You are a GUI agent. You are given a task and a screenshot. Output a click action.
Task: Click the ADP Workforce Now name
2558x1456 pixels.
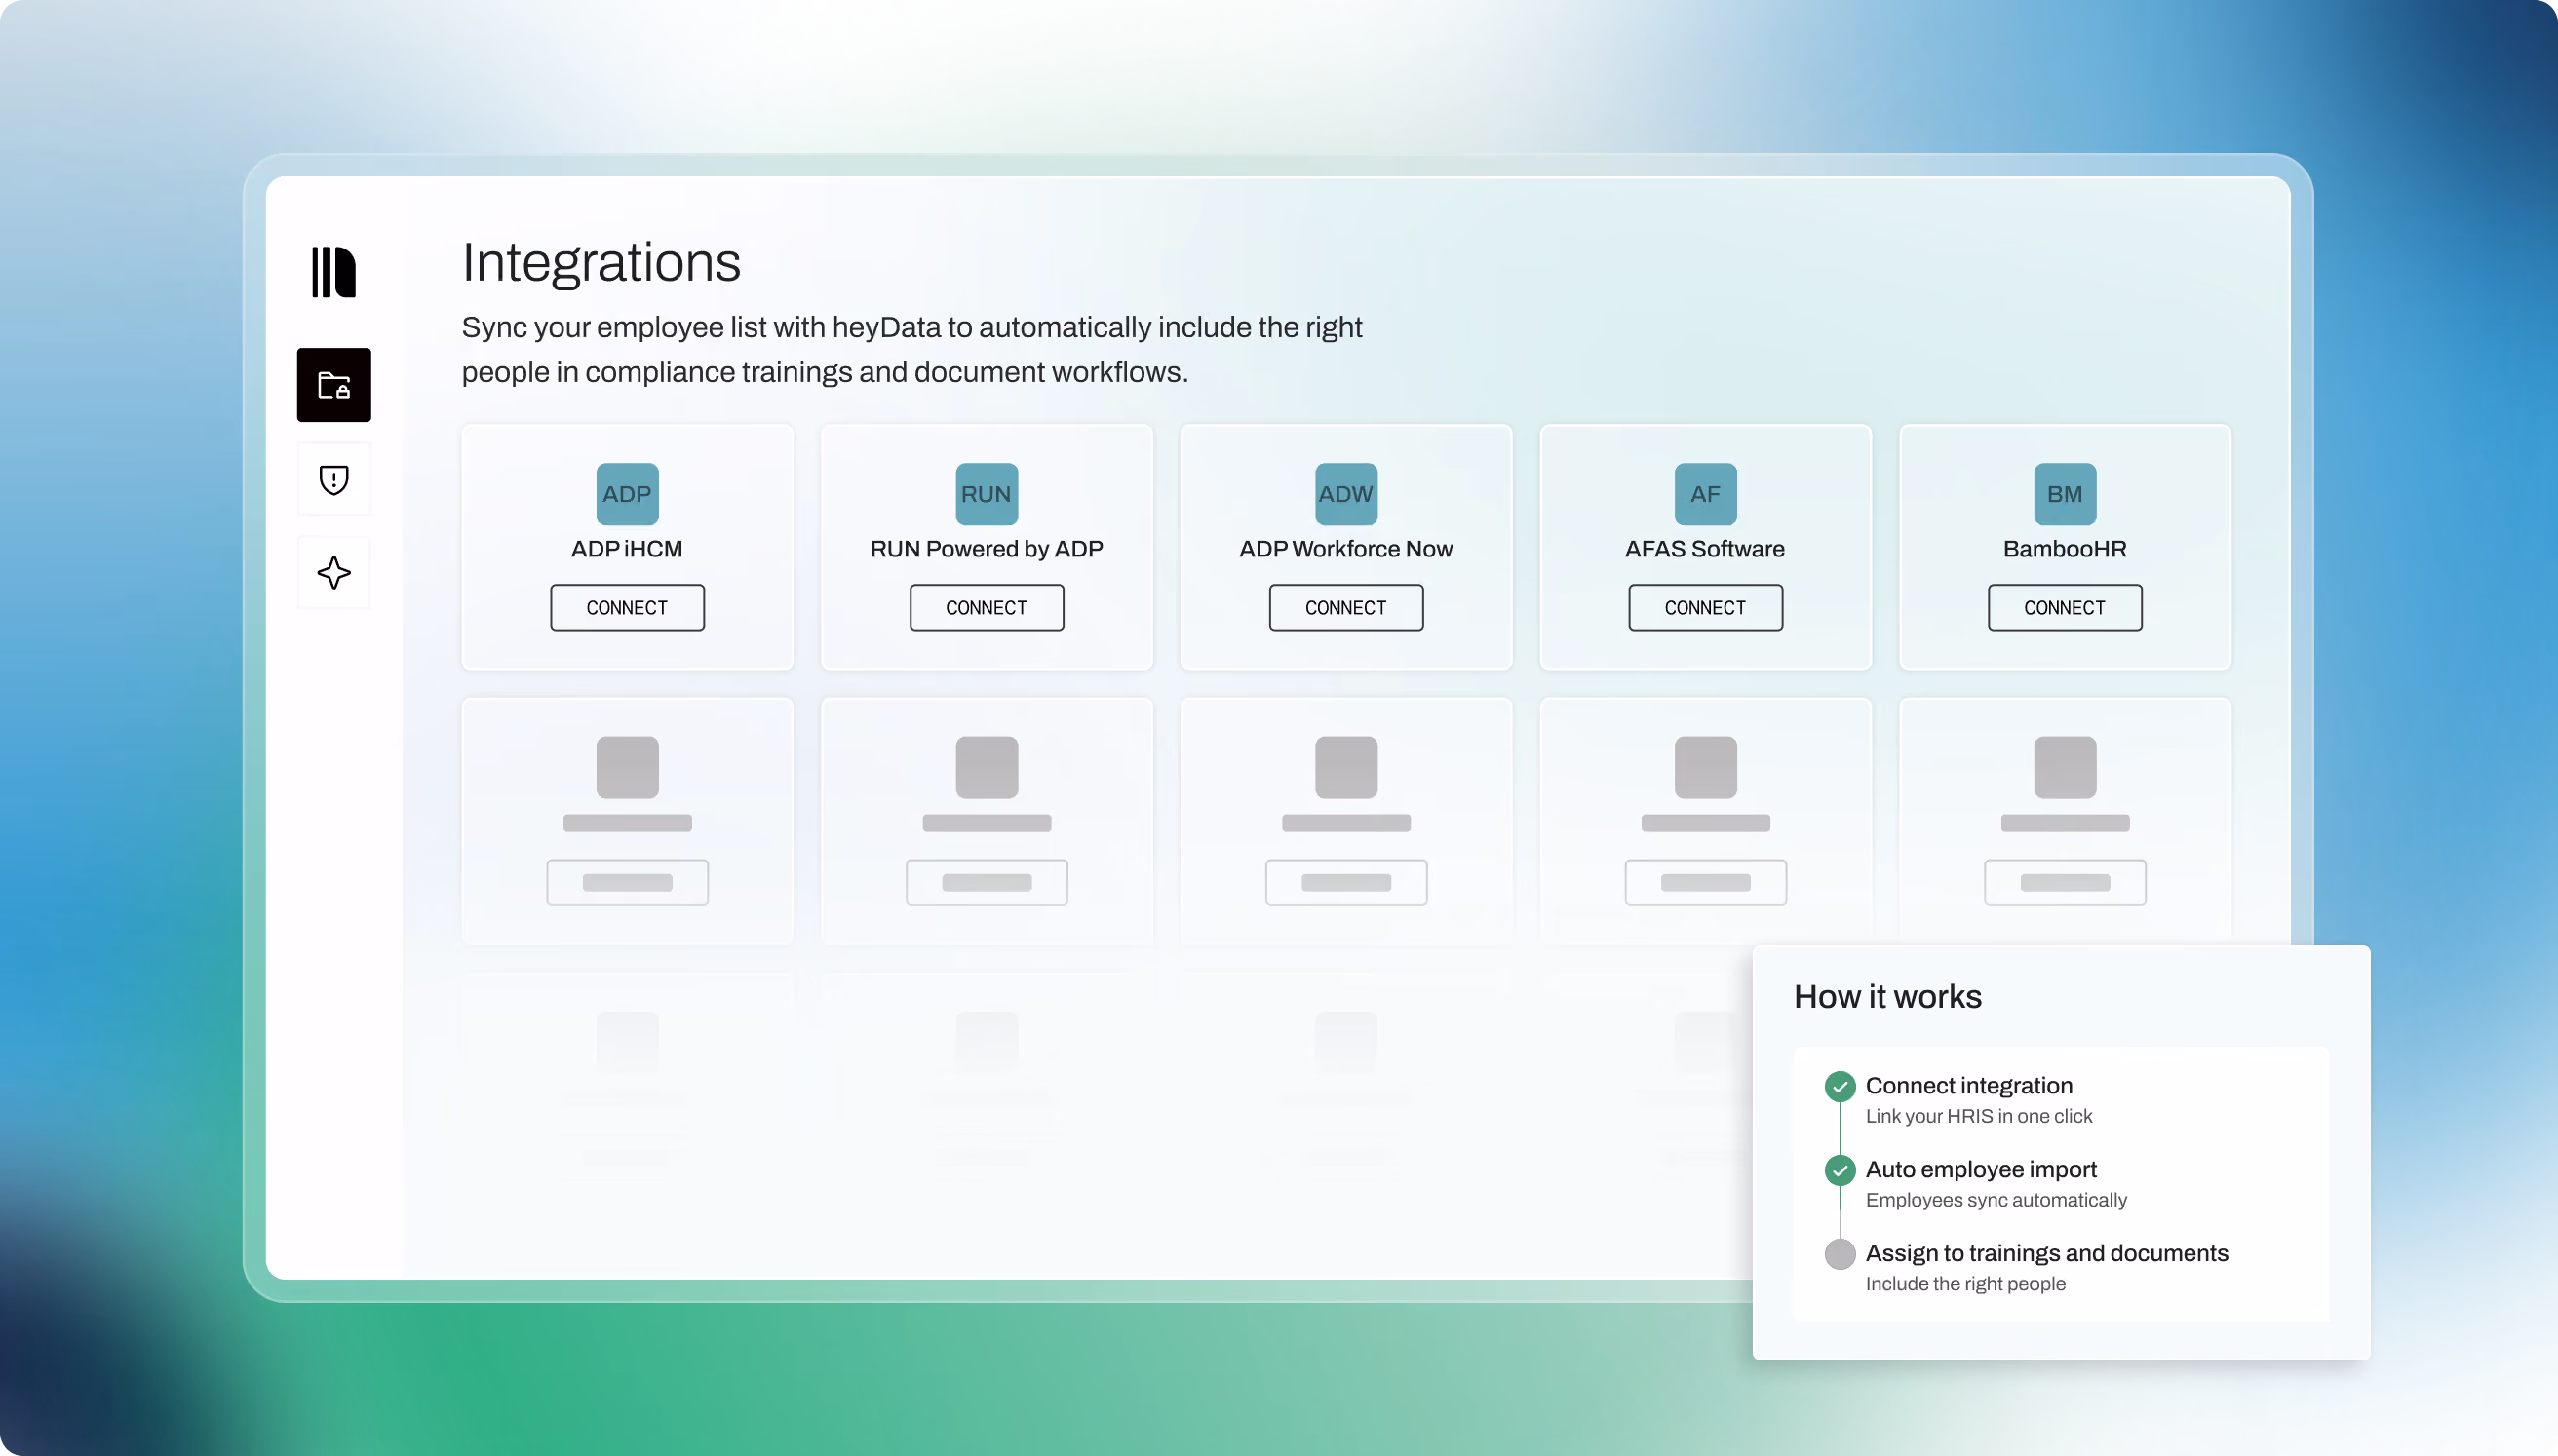click(x=1346, y=549)
